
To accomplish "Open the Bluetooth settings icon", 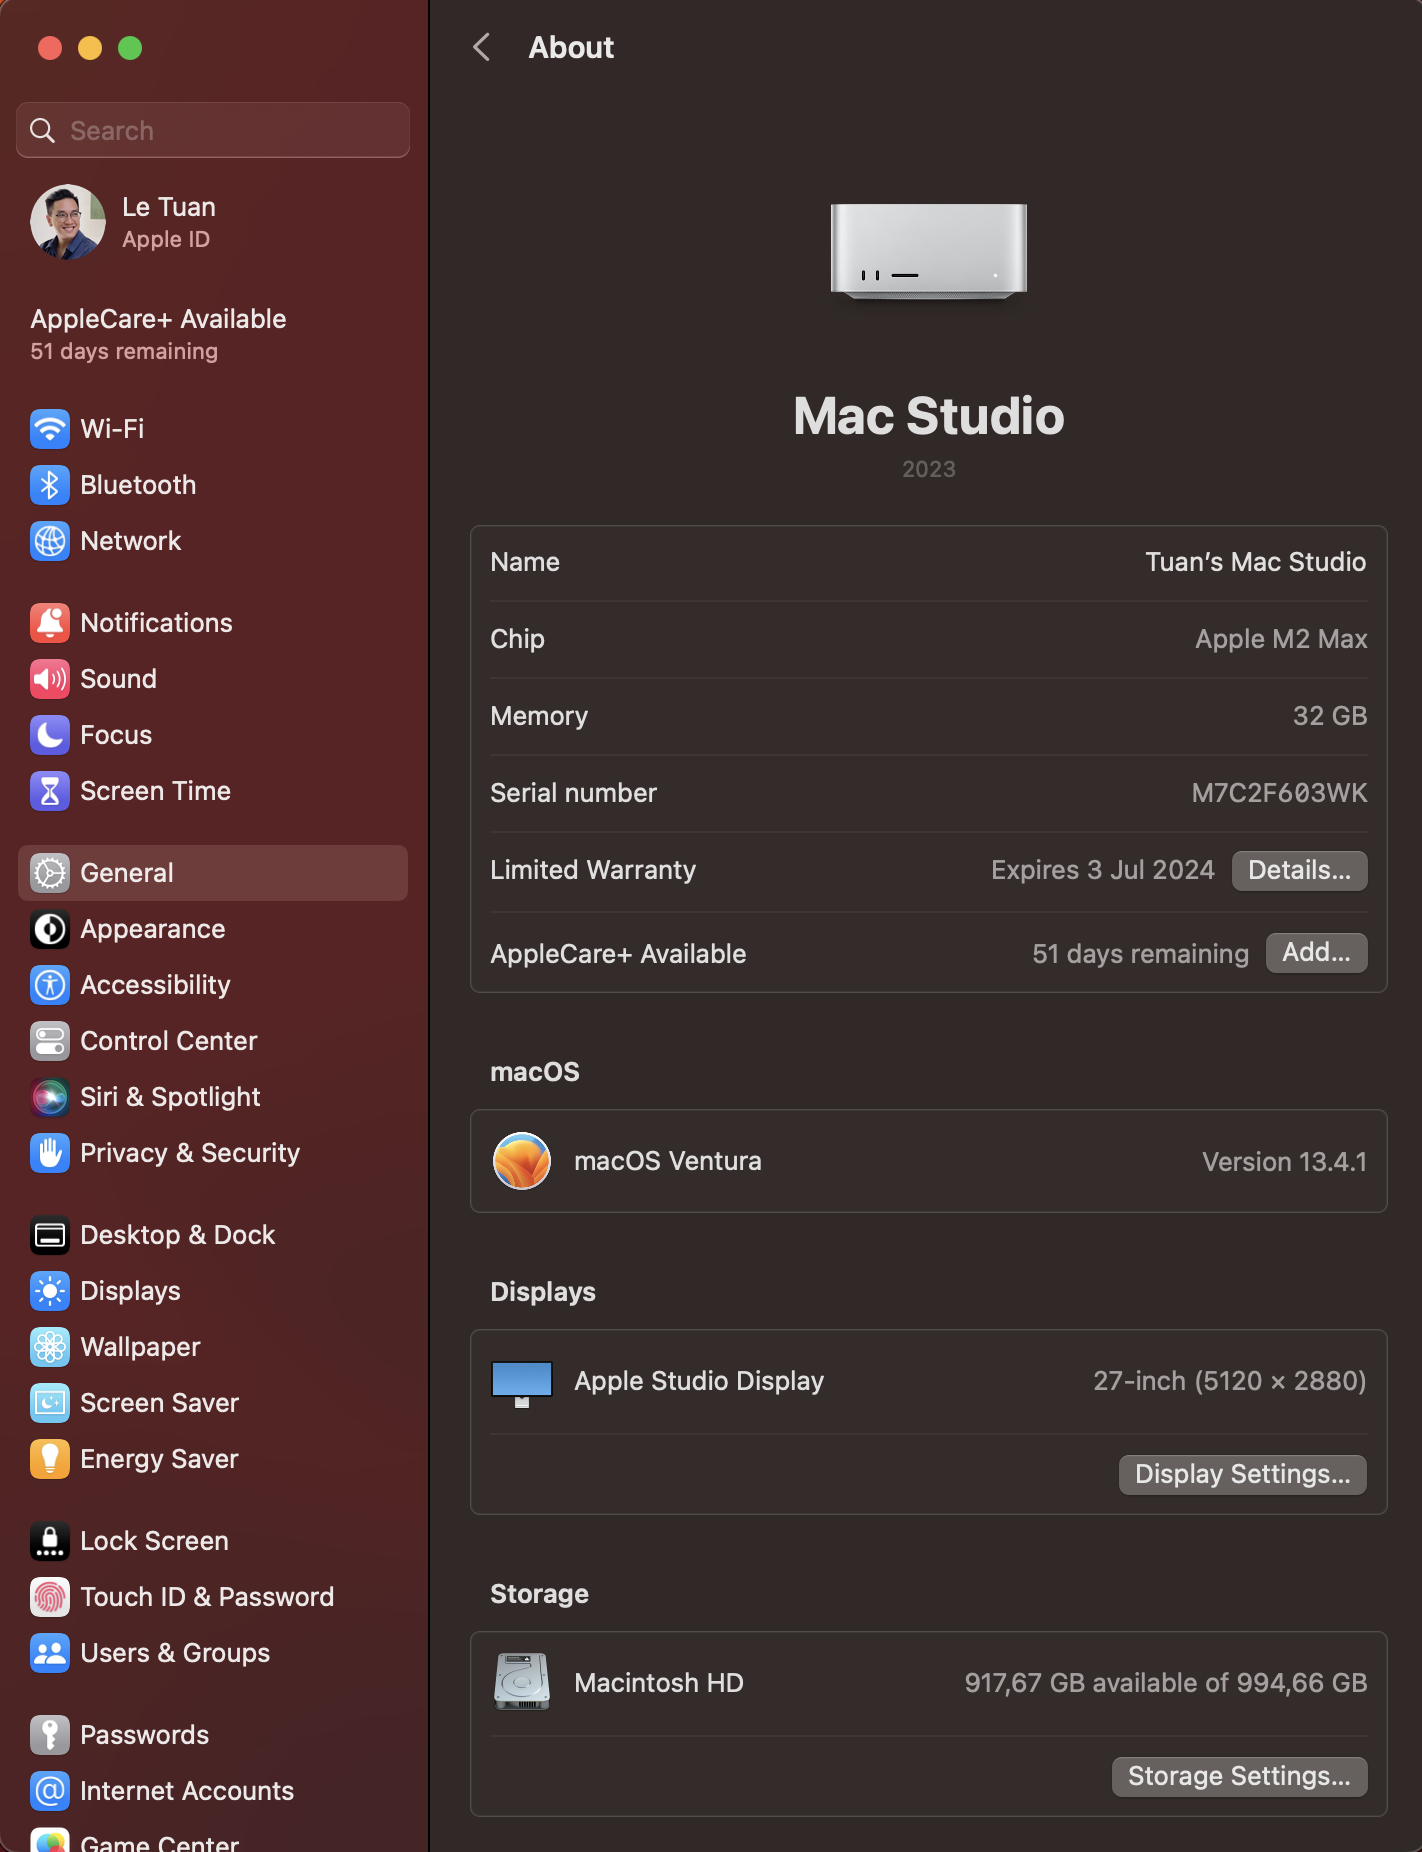I will [50, 485].
